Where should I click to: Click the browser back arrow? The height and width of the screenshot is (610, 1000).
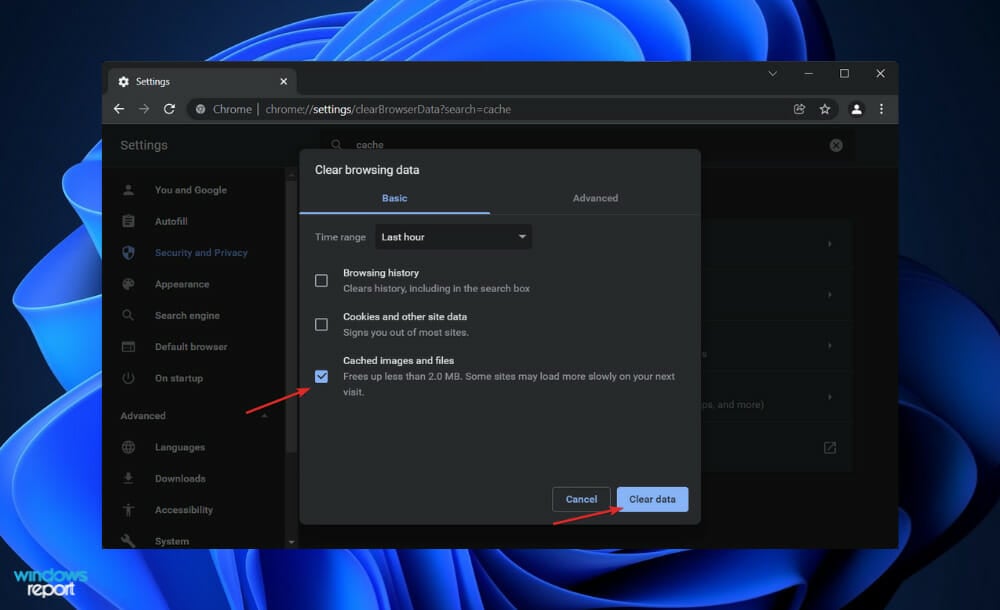tap(119, 109)
